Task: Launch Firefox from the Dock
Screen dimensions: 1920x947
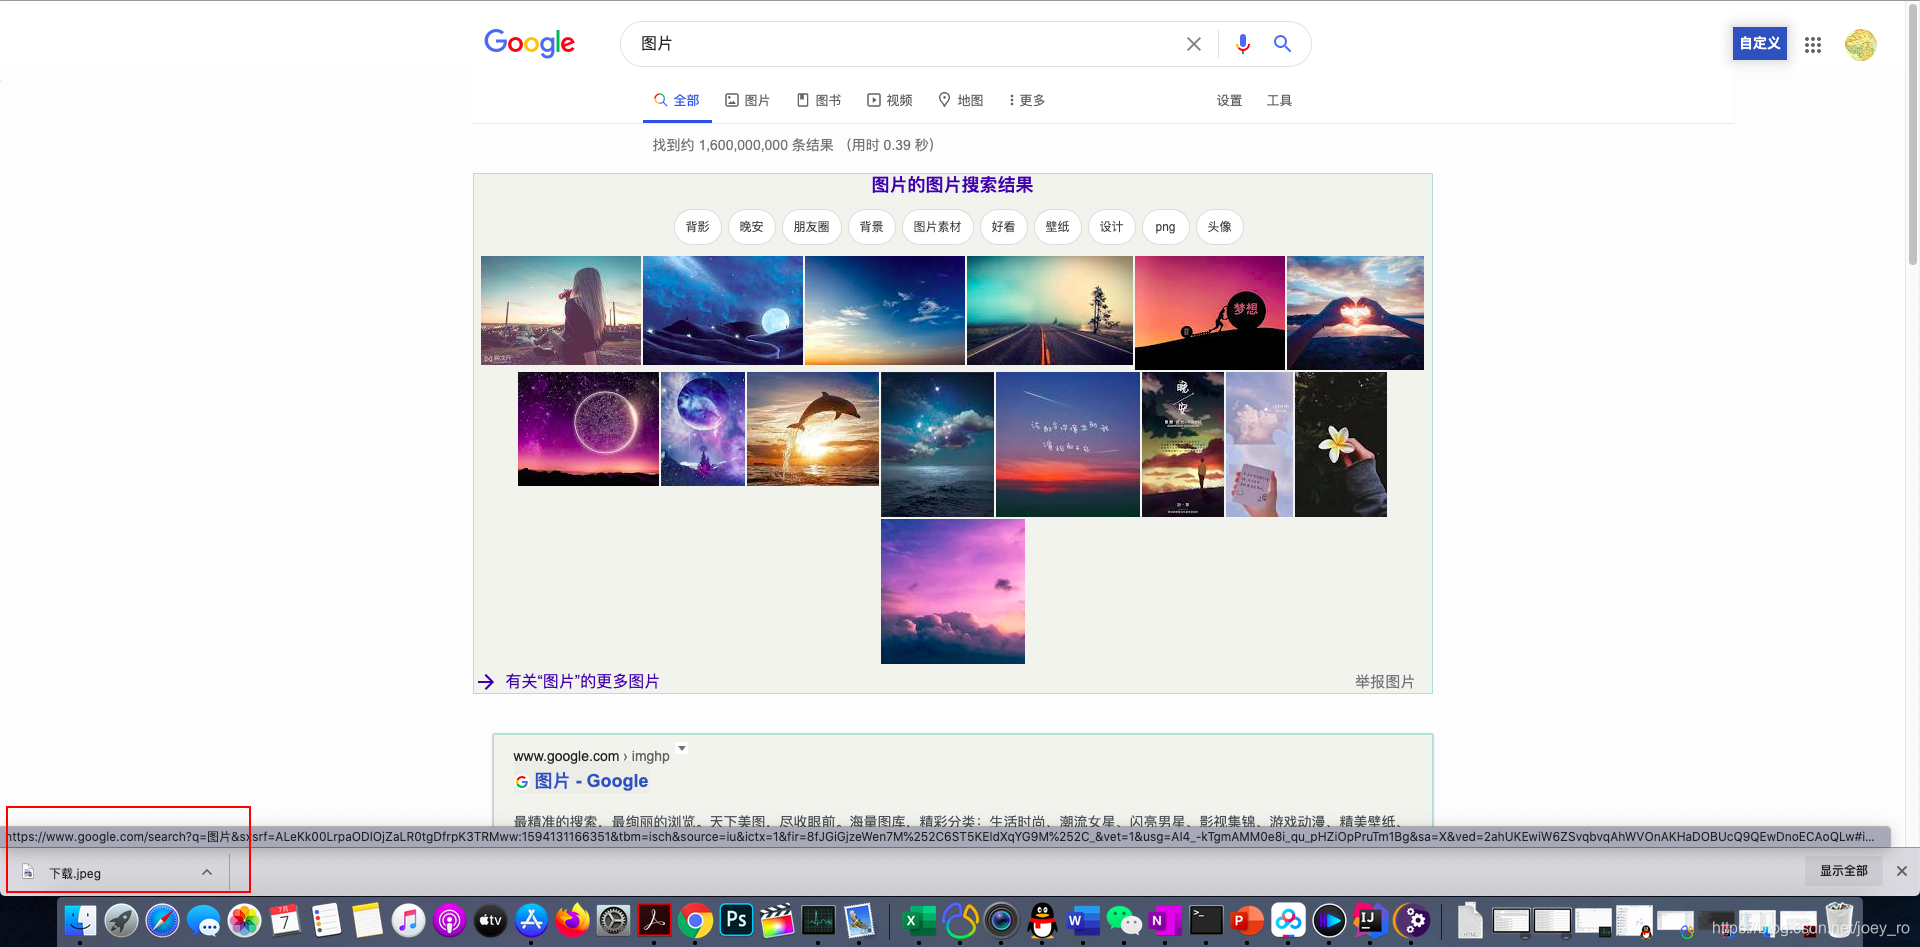Action: point(572,921)
